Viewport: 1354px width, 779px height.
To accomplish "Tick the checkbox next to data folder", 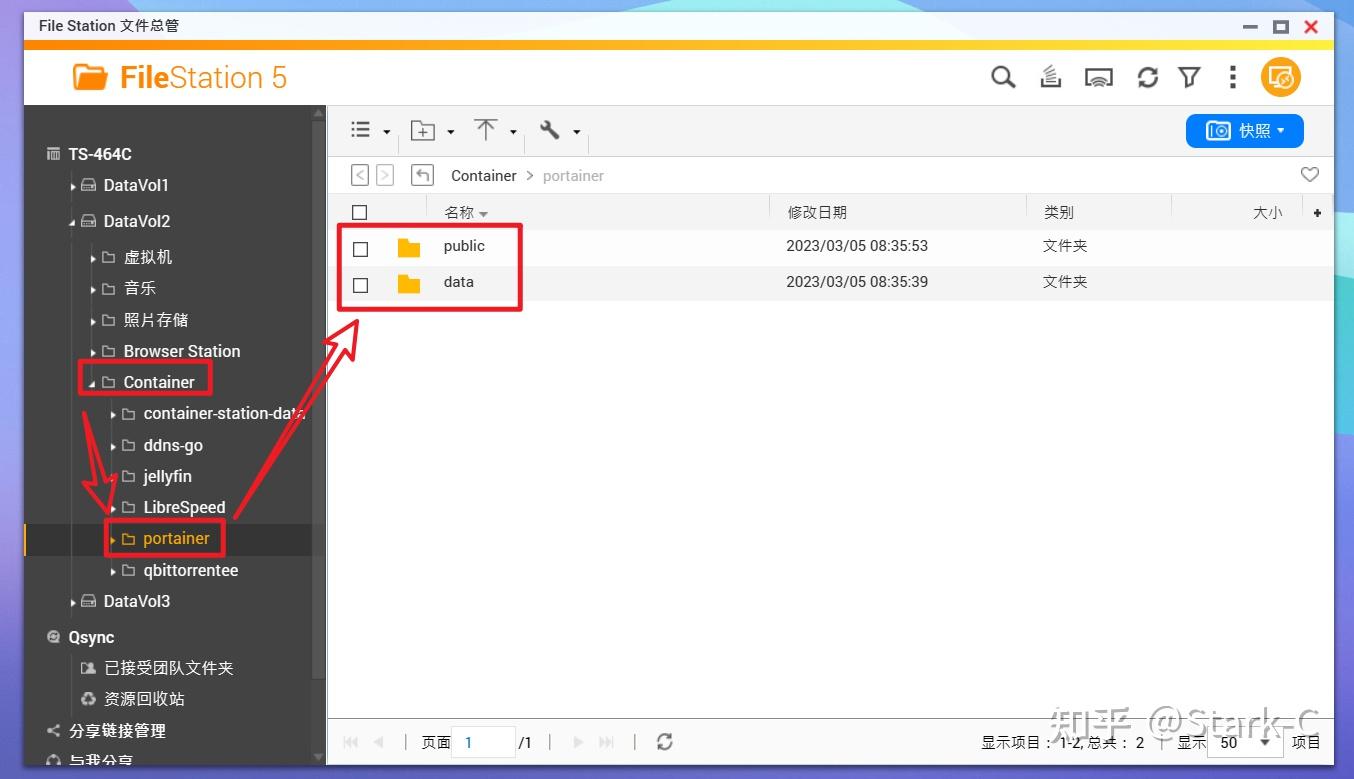I will click(x=360, y=285).
